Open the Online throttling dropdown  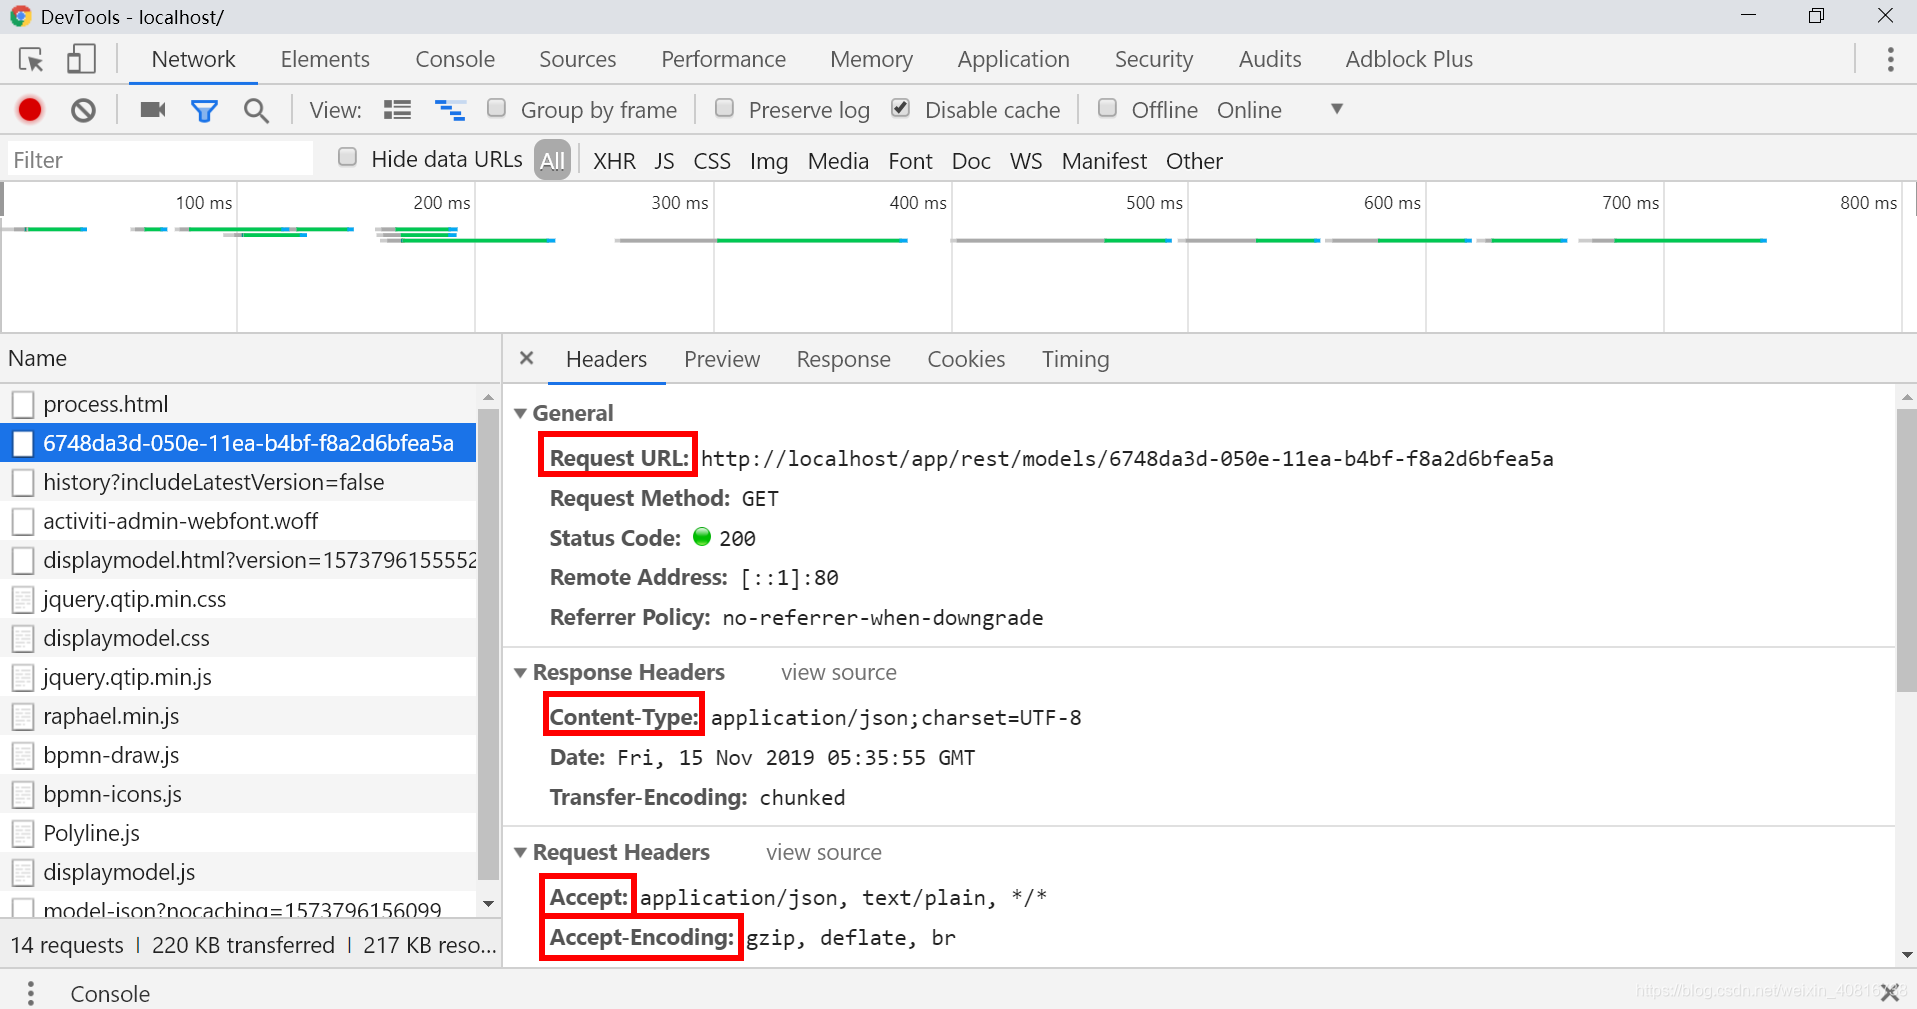click(x=1280, y=110)
